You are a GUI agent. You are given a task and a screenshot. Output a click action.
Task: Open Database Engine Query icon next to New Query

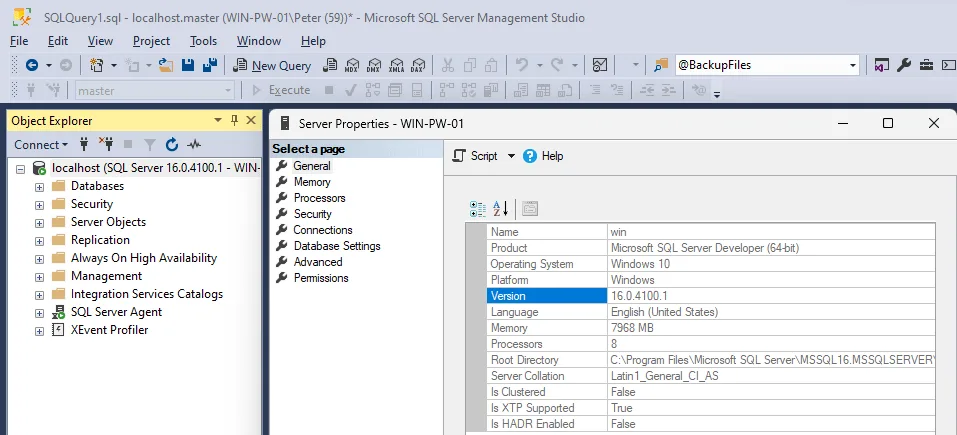tap(330, 65)
